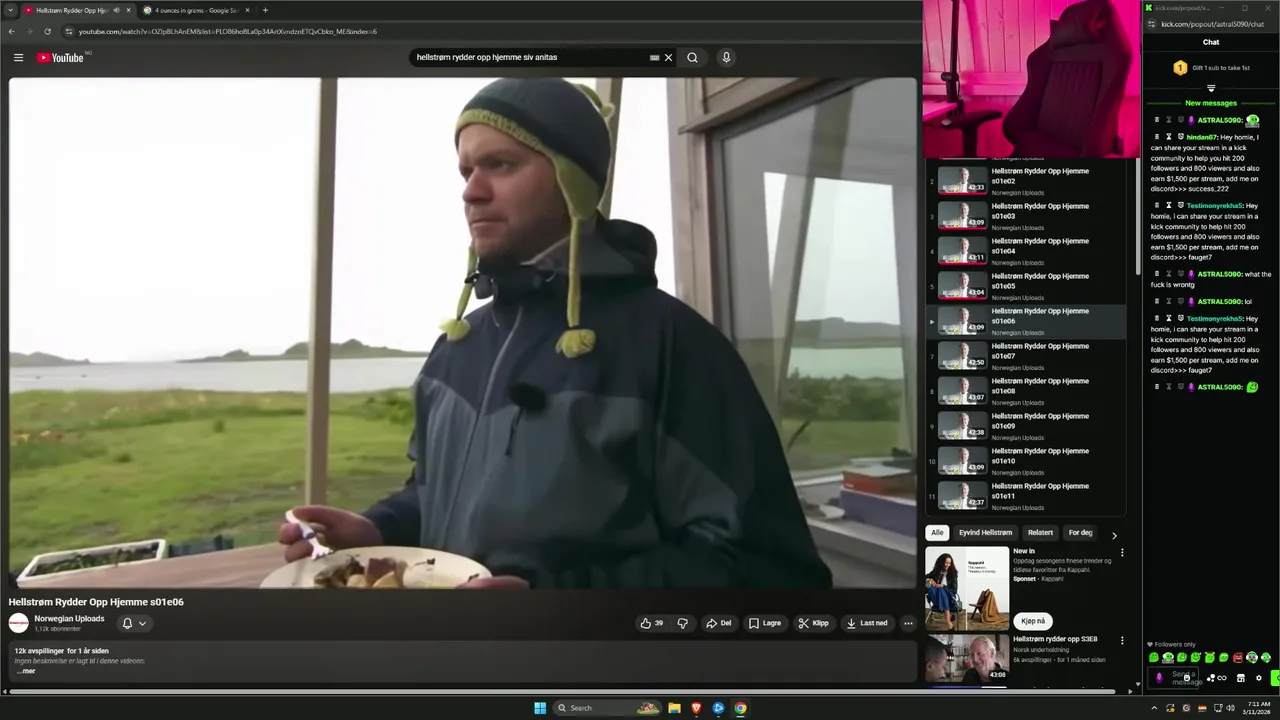Reload the YouTube page
Screen dimensions: 1280x720
coord(47,31)
